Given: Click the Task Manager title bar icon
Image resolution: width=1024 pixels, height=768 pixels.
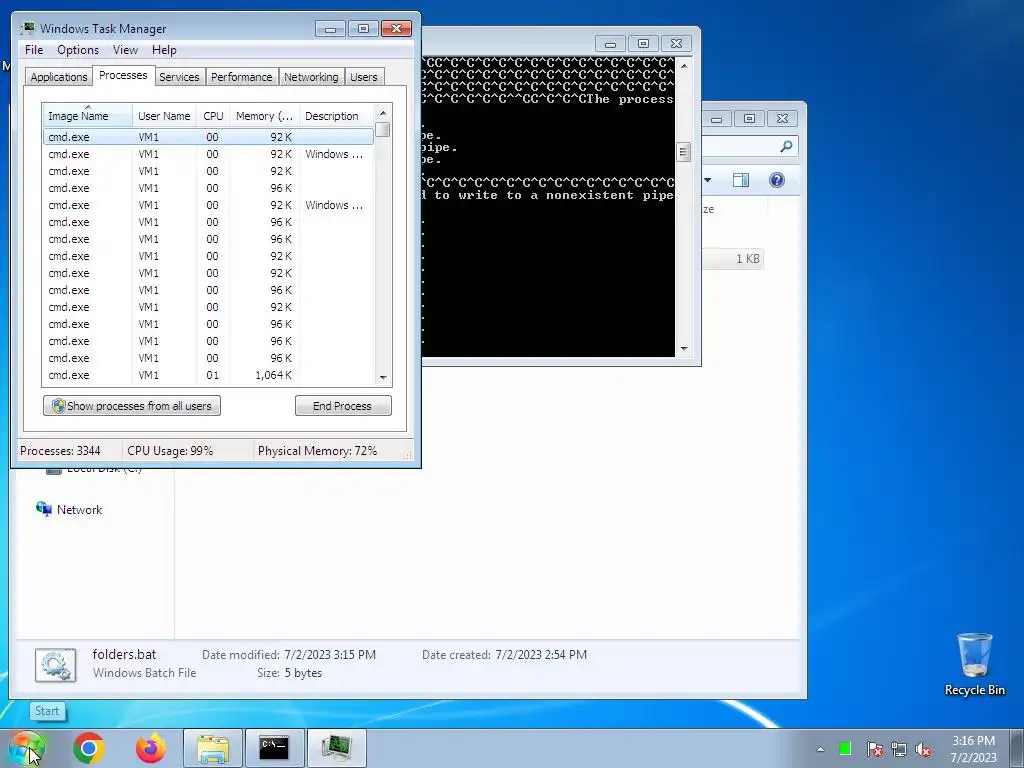Looking at the screenshot, I should coord(27,28).
